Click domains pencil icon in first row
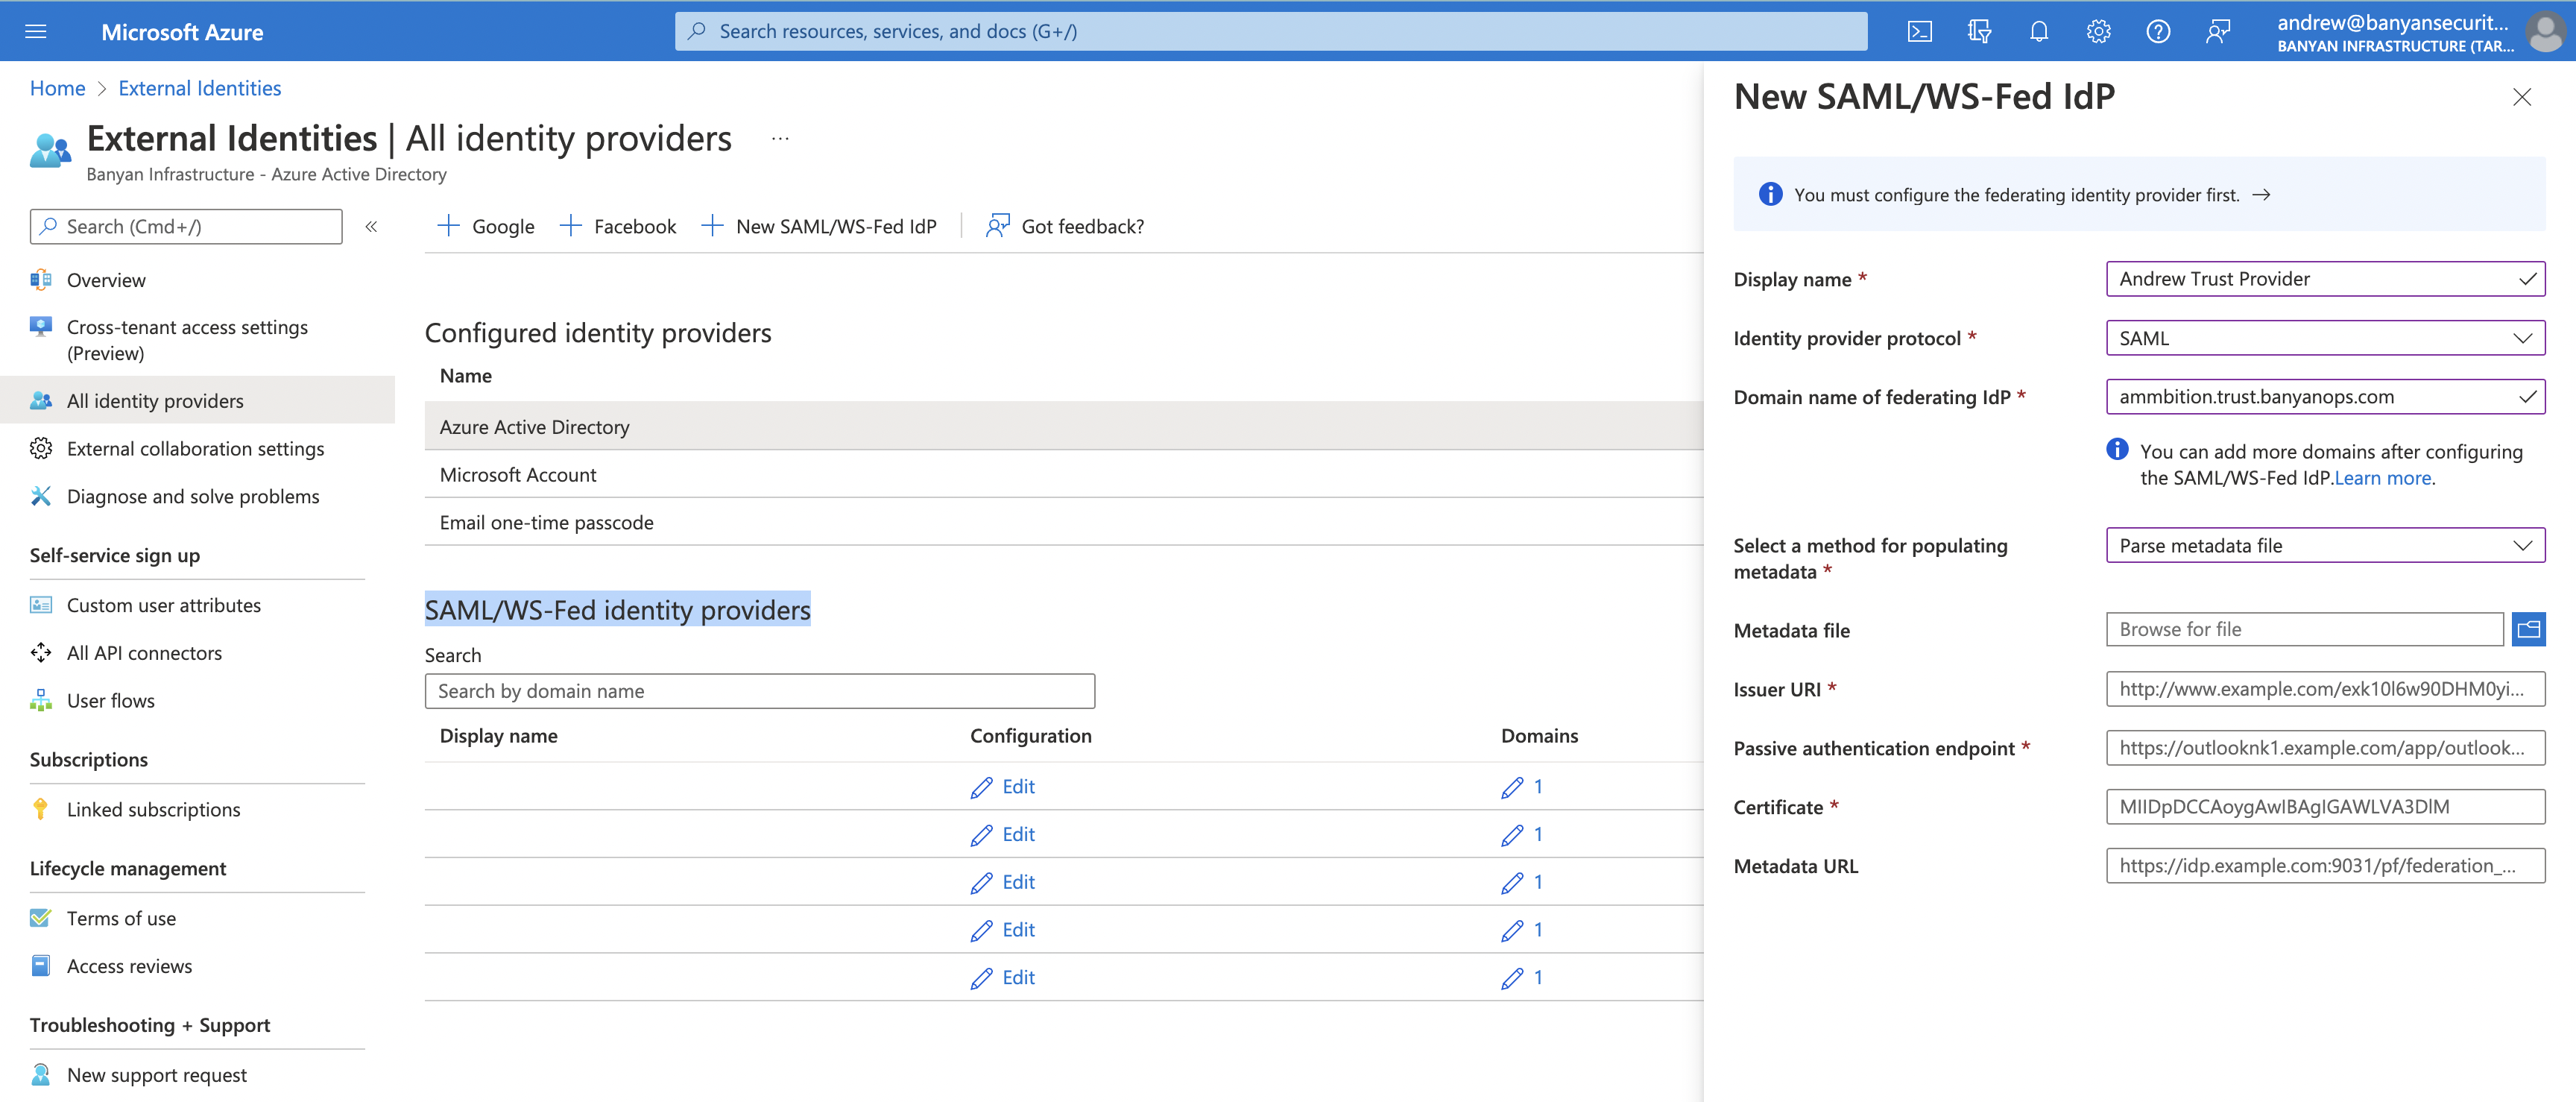Image resolution: width=2576 pixels, height=1102 pixels. [x=1511, y=787]
